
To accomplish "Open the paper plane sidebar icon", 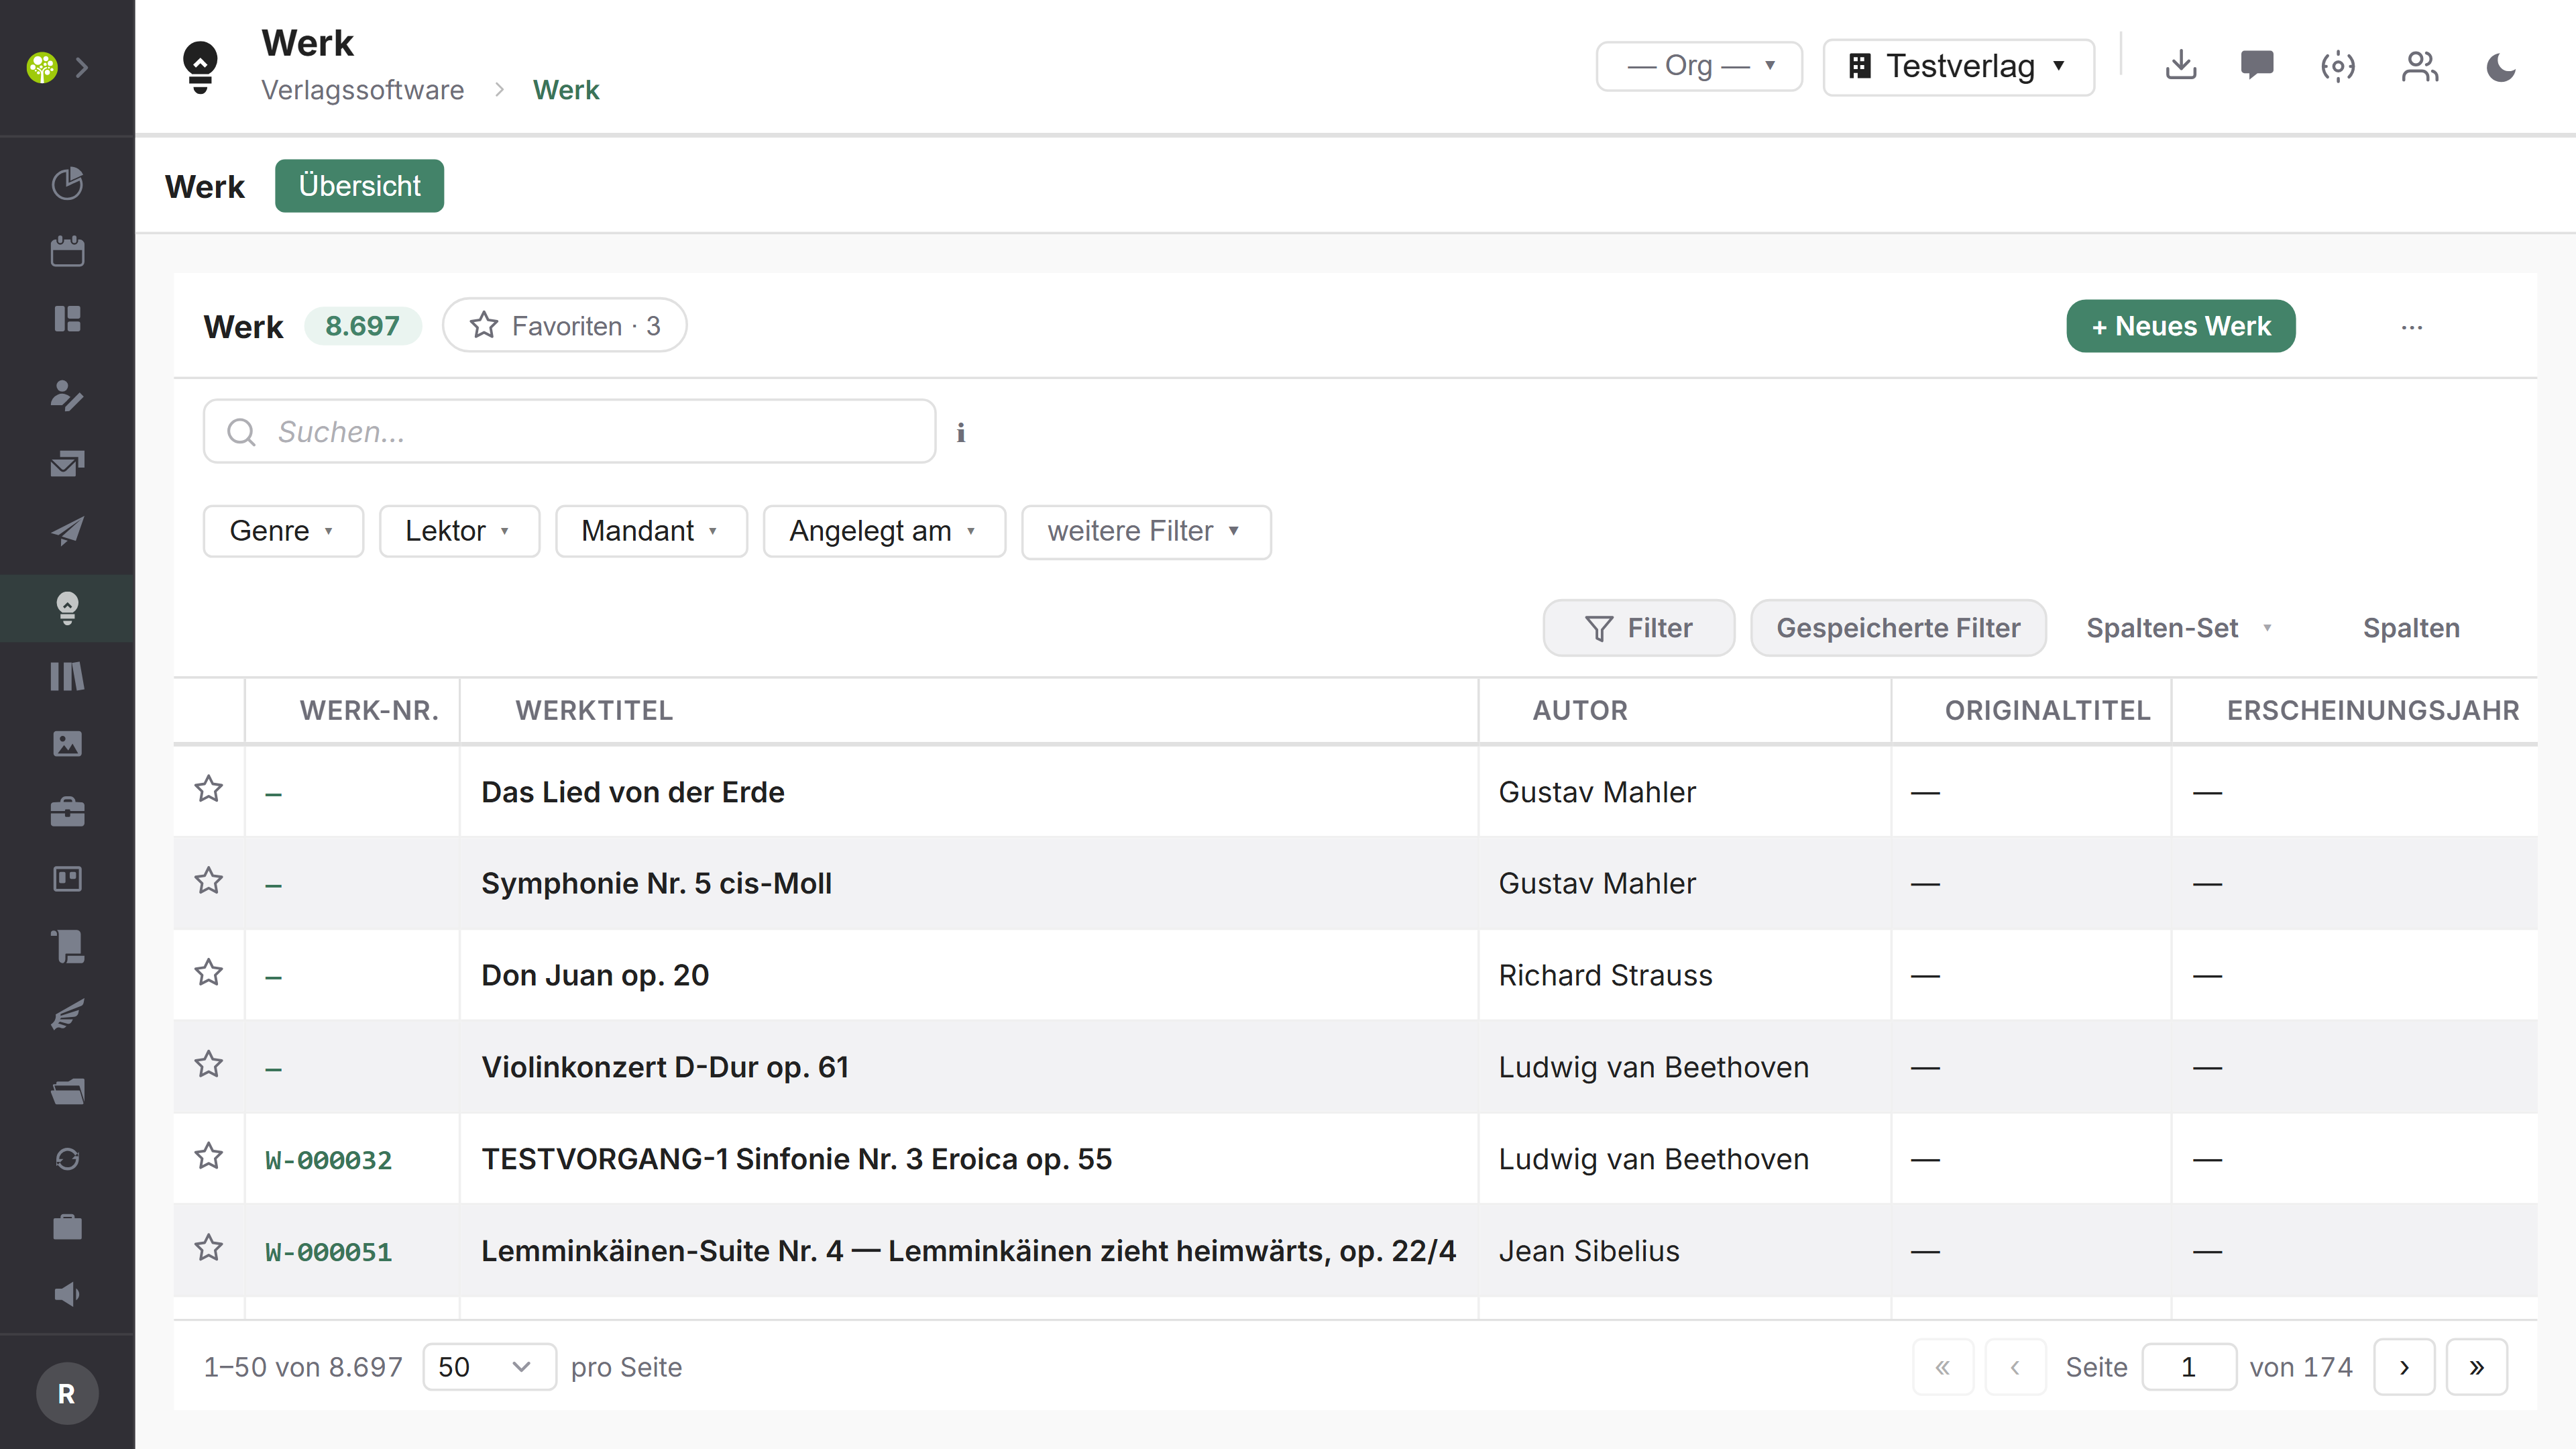I will 67,530.
